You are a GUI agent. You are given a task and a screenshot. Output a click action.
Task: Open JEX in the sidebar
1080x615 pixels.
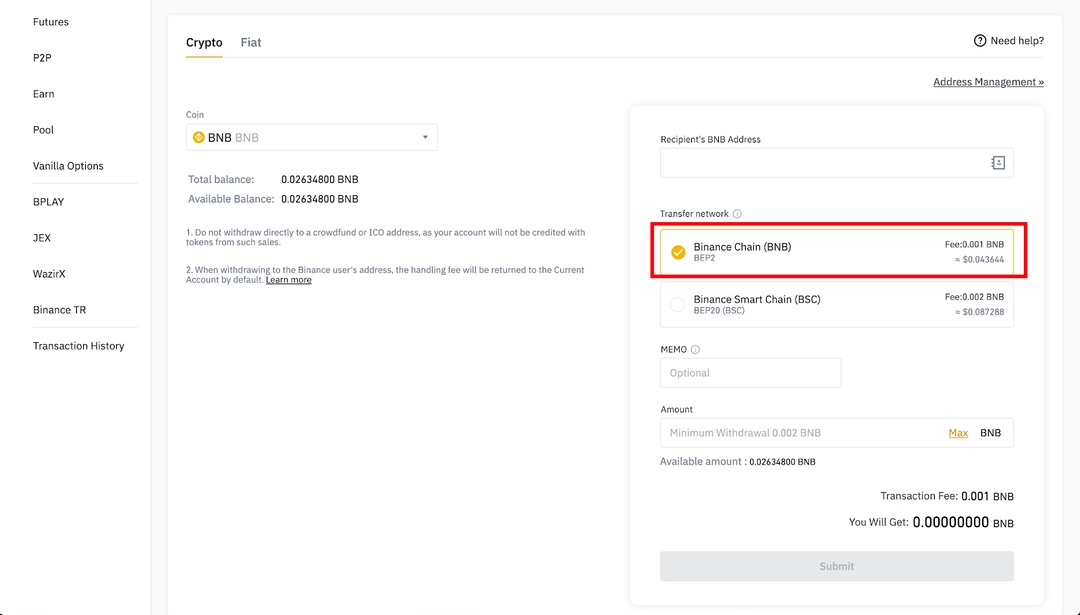(x=42, y=238)
